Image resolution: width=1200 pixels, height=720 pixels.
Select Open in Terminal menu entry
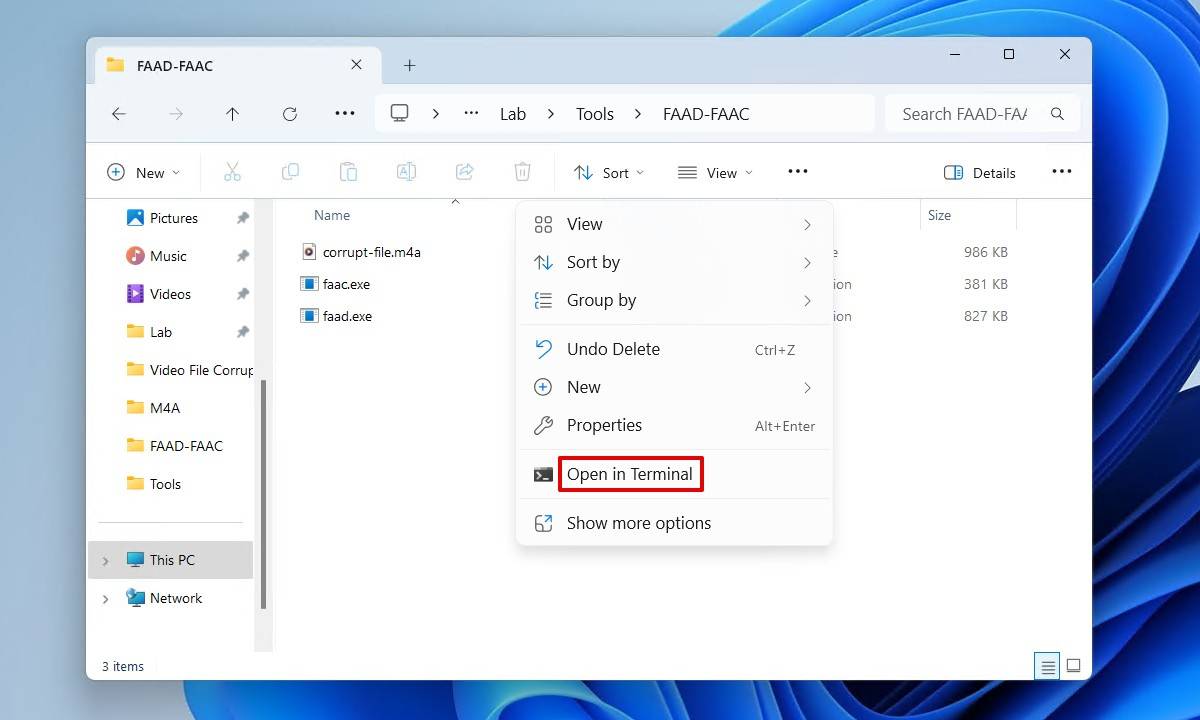pyautogui.click(x=629, y=474)
